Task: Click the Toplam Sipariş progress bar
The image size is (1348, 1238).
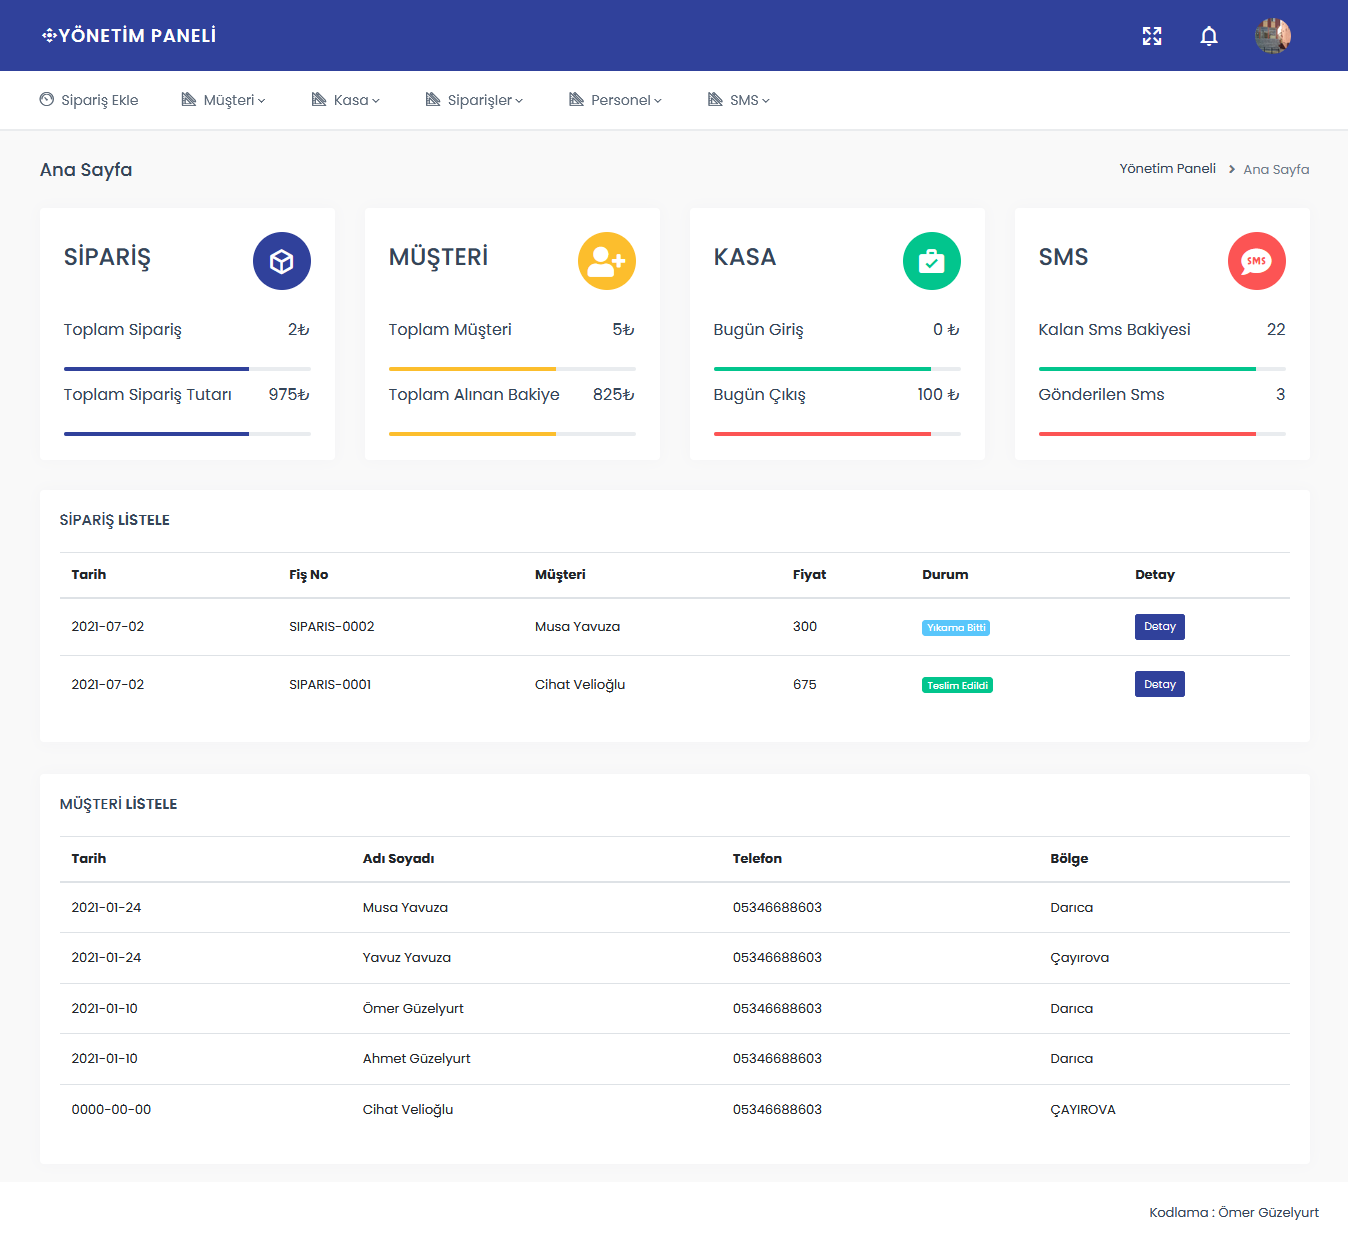Action: tap(187, 369)
